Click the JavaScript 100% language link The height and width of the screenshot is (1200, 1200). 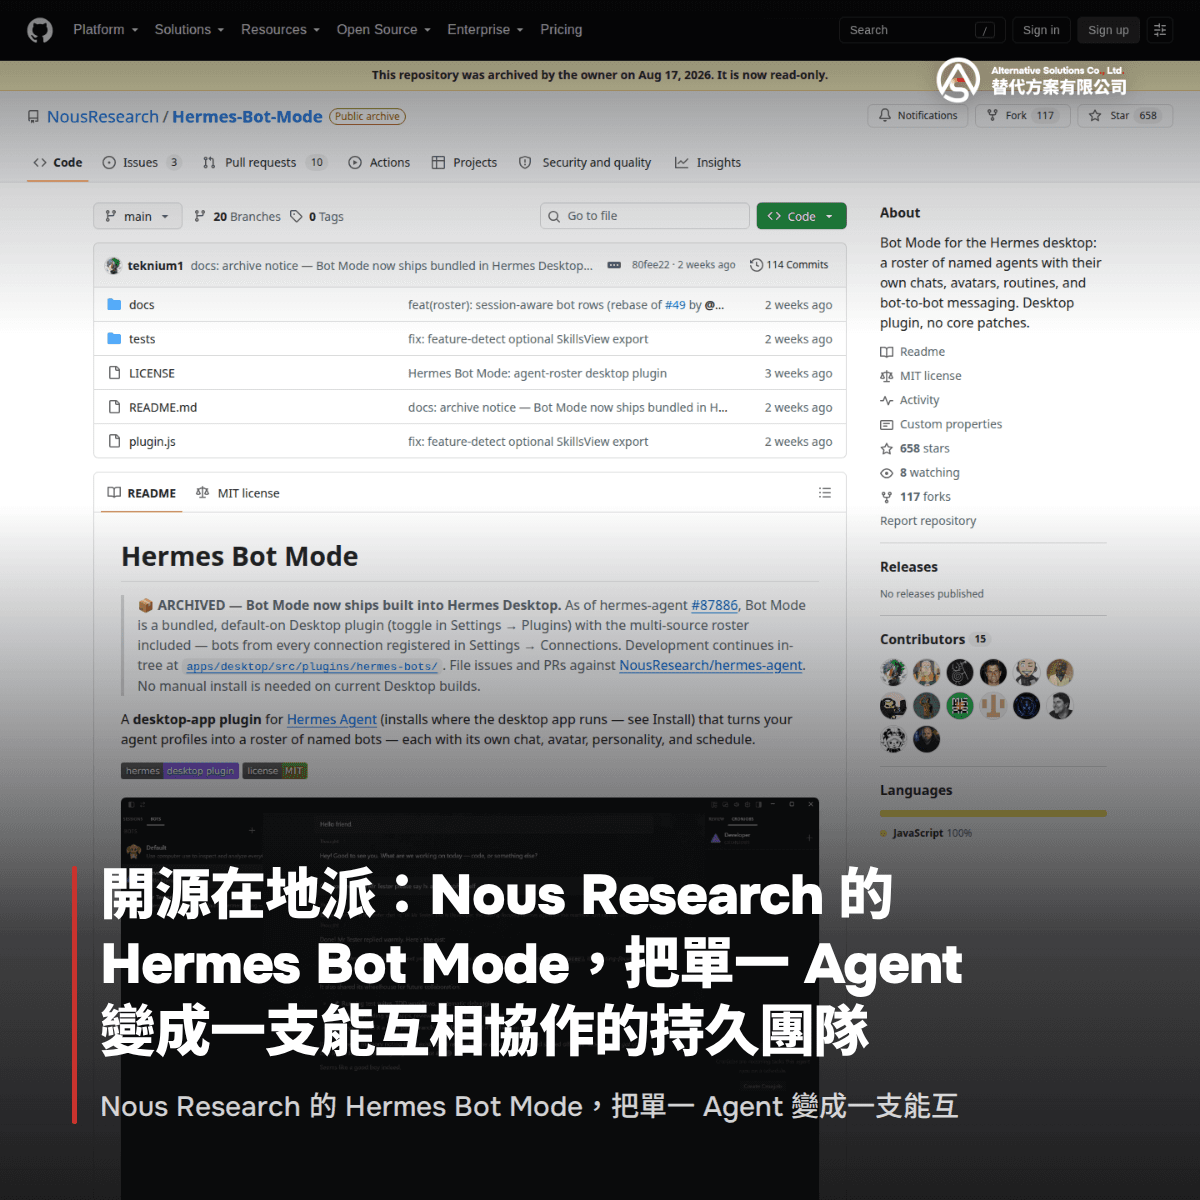click(x=926, y=833)
